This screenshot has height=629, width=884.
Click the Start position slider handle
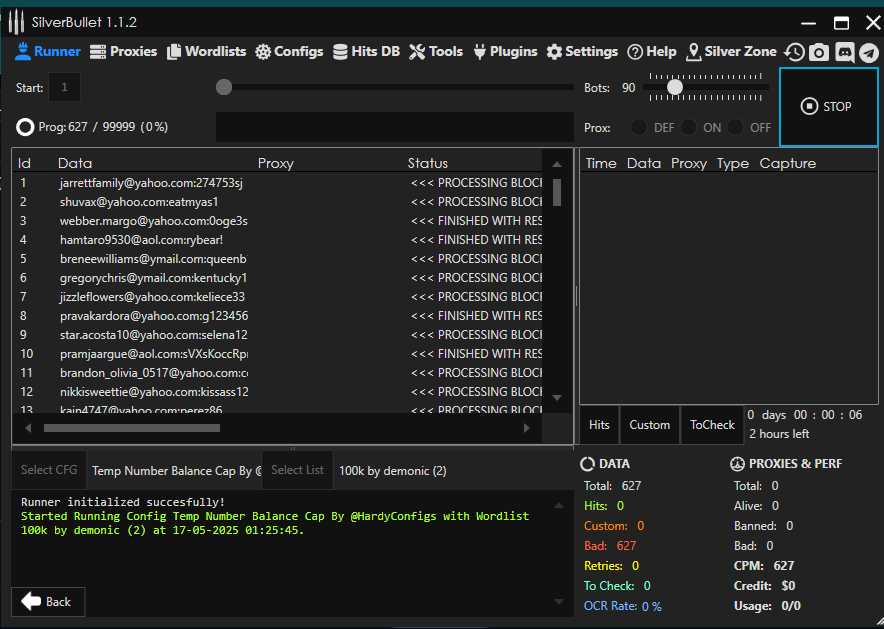(x=224, y=87)
